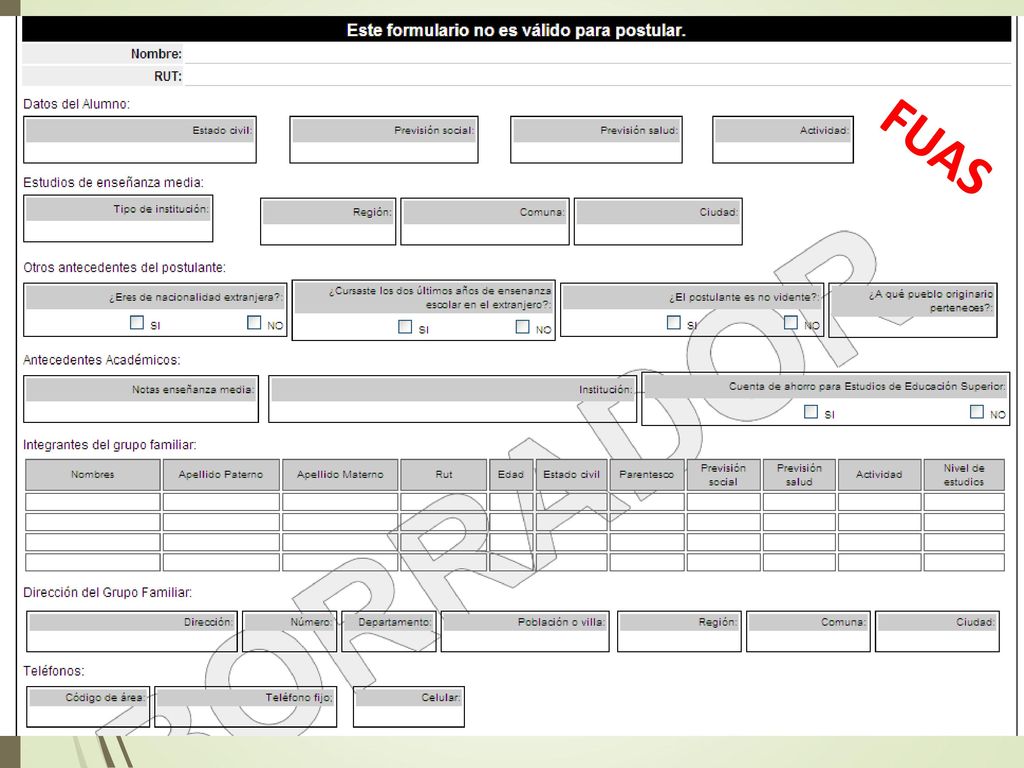Click first row cell under Nivel de estudios
Viewport: 1024px width, 768px height.
point(964,502)
